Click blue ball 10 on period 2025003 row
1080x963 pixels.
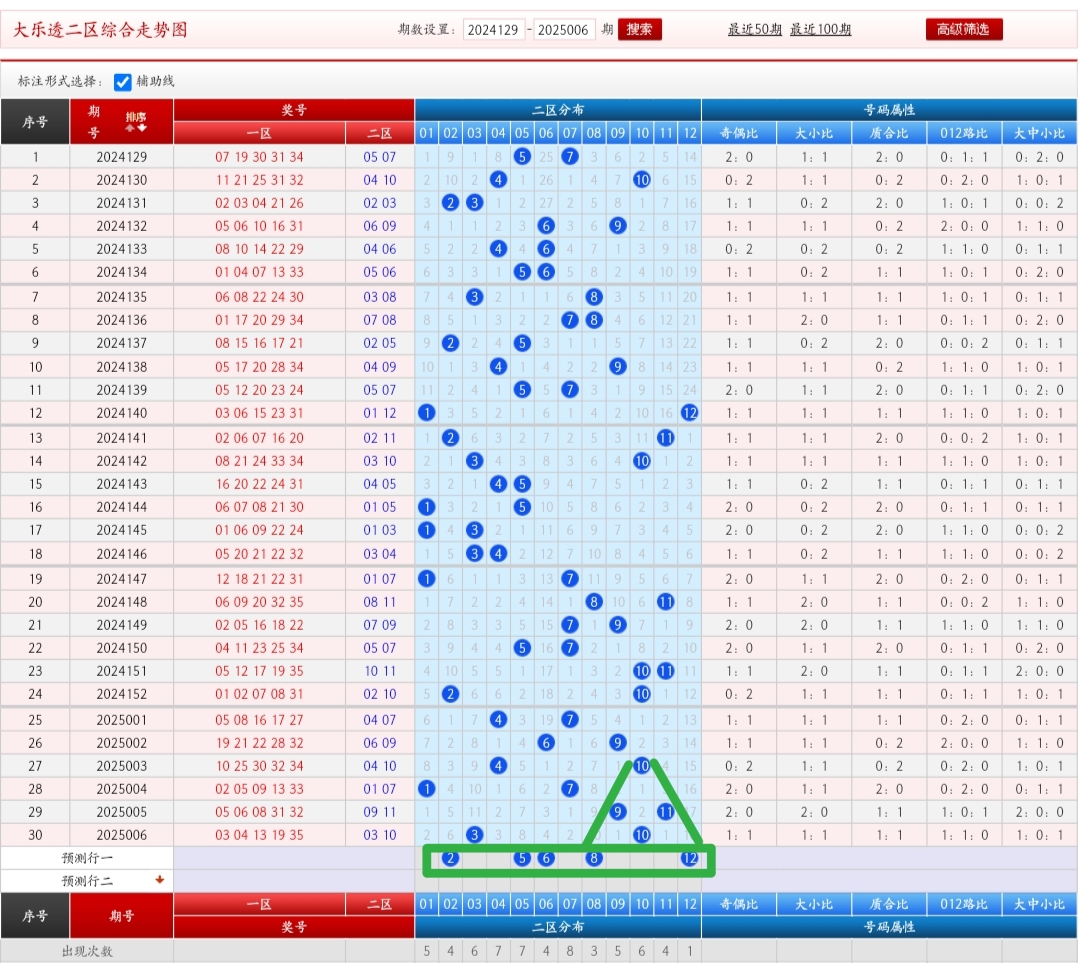(641, 765)
